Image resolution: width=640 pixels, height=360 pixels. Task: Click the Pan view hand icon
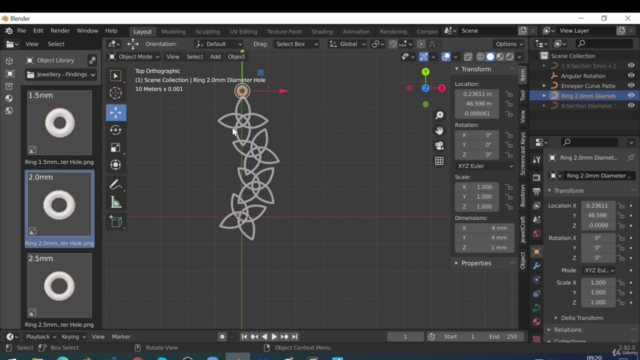pos(439,131)
